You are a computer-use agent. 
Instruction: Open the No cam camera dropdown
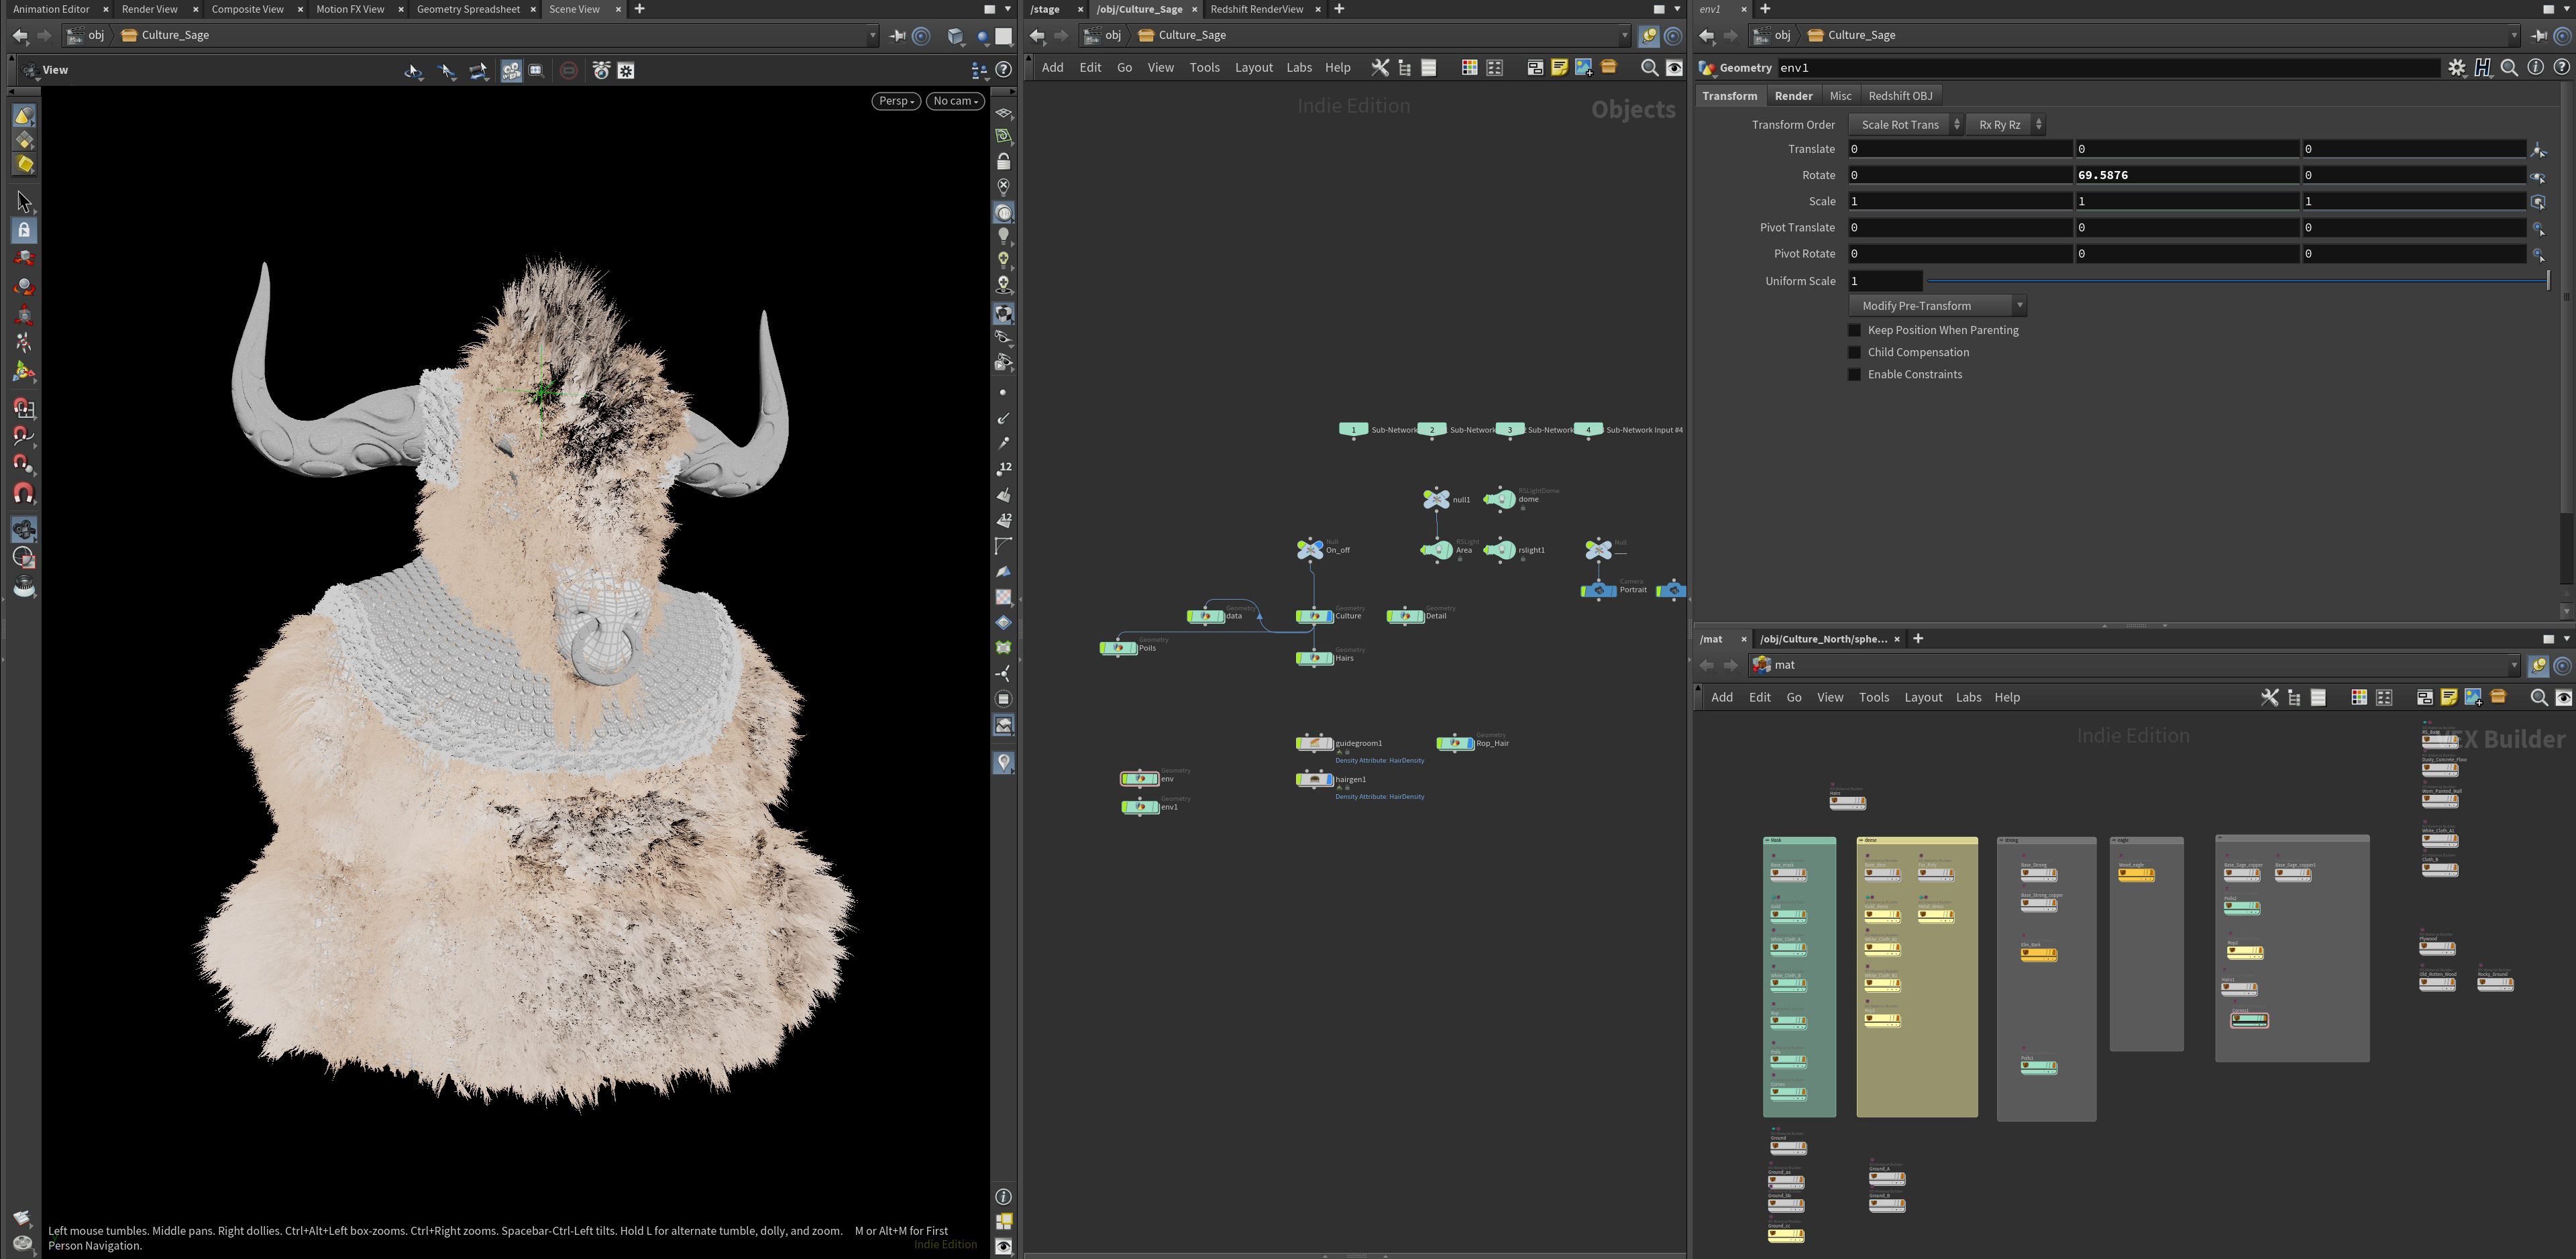(x=954, y=101)
